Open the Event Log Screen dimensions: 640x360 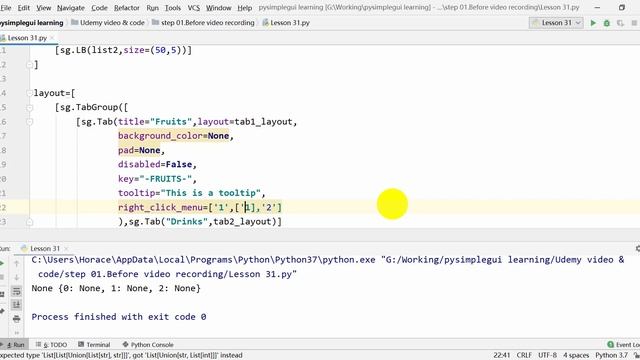[624, 344]
